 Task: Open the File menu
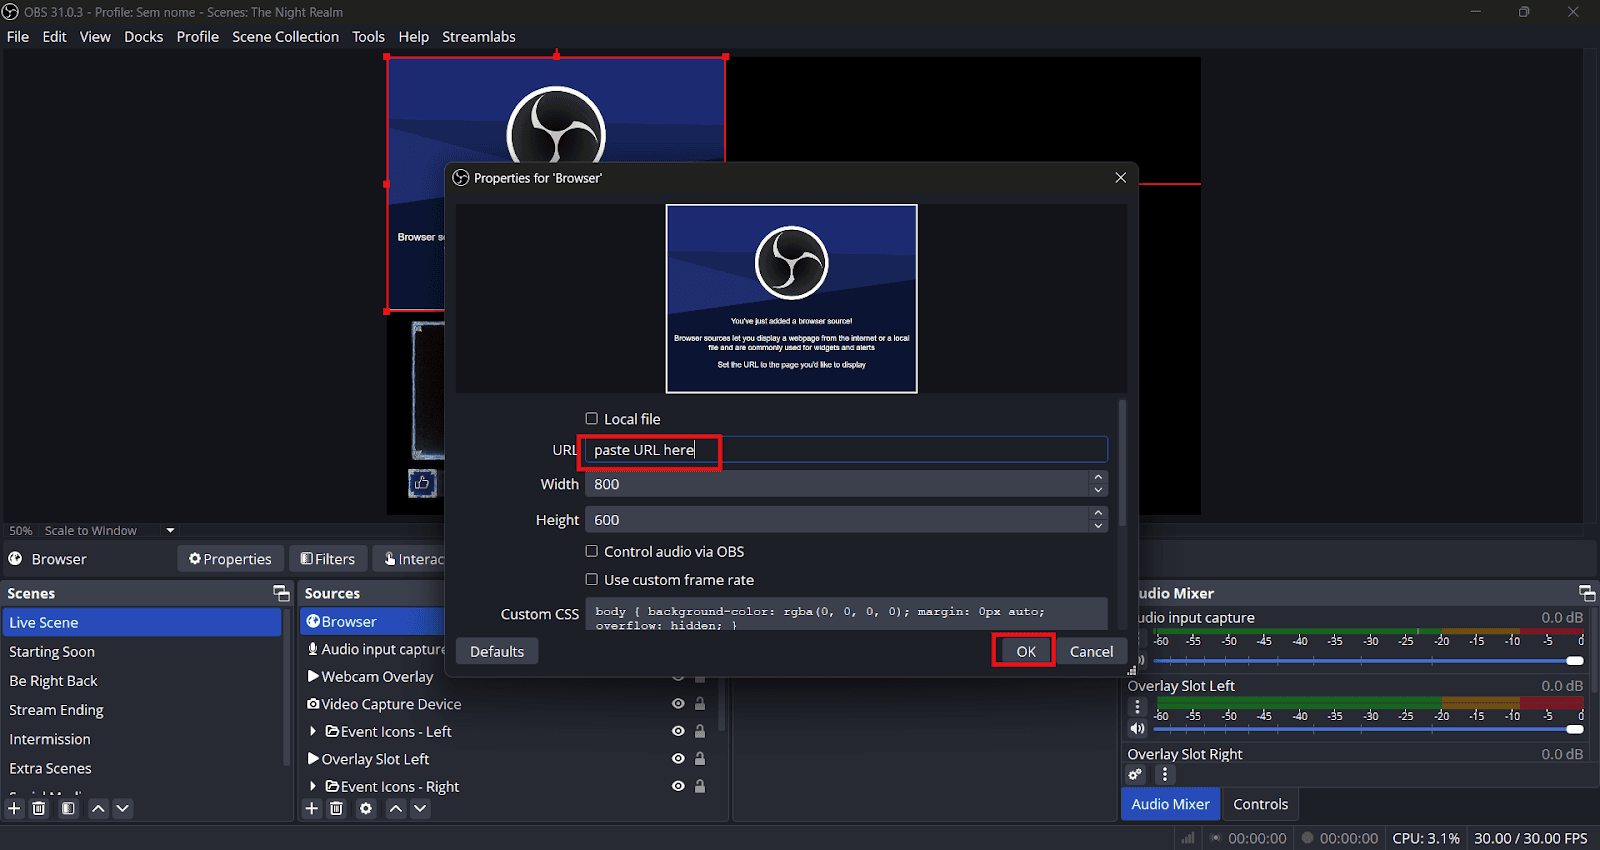(18, 37)
